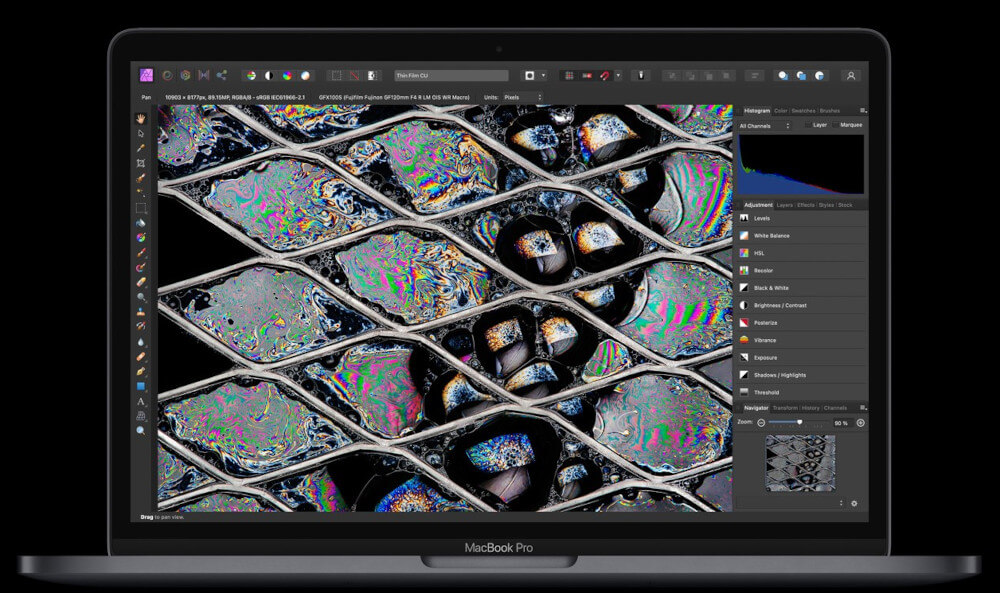Image resolution: width=1000 pixels, height=593 pixels.
Task: Add a Levels adjustment
Action: click(x=802, y=218)
